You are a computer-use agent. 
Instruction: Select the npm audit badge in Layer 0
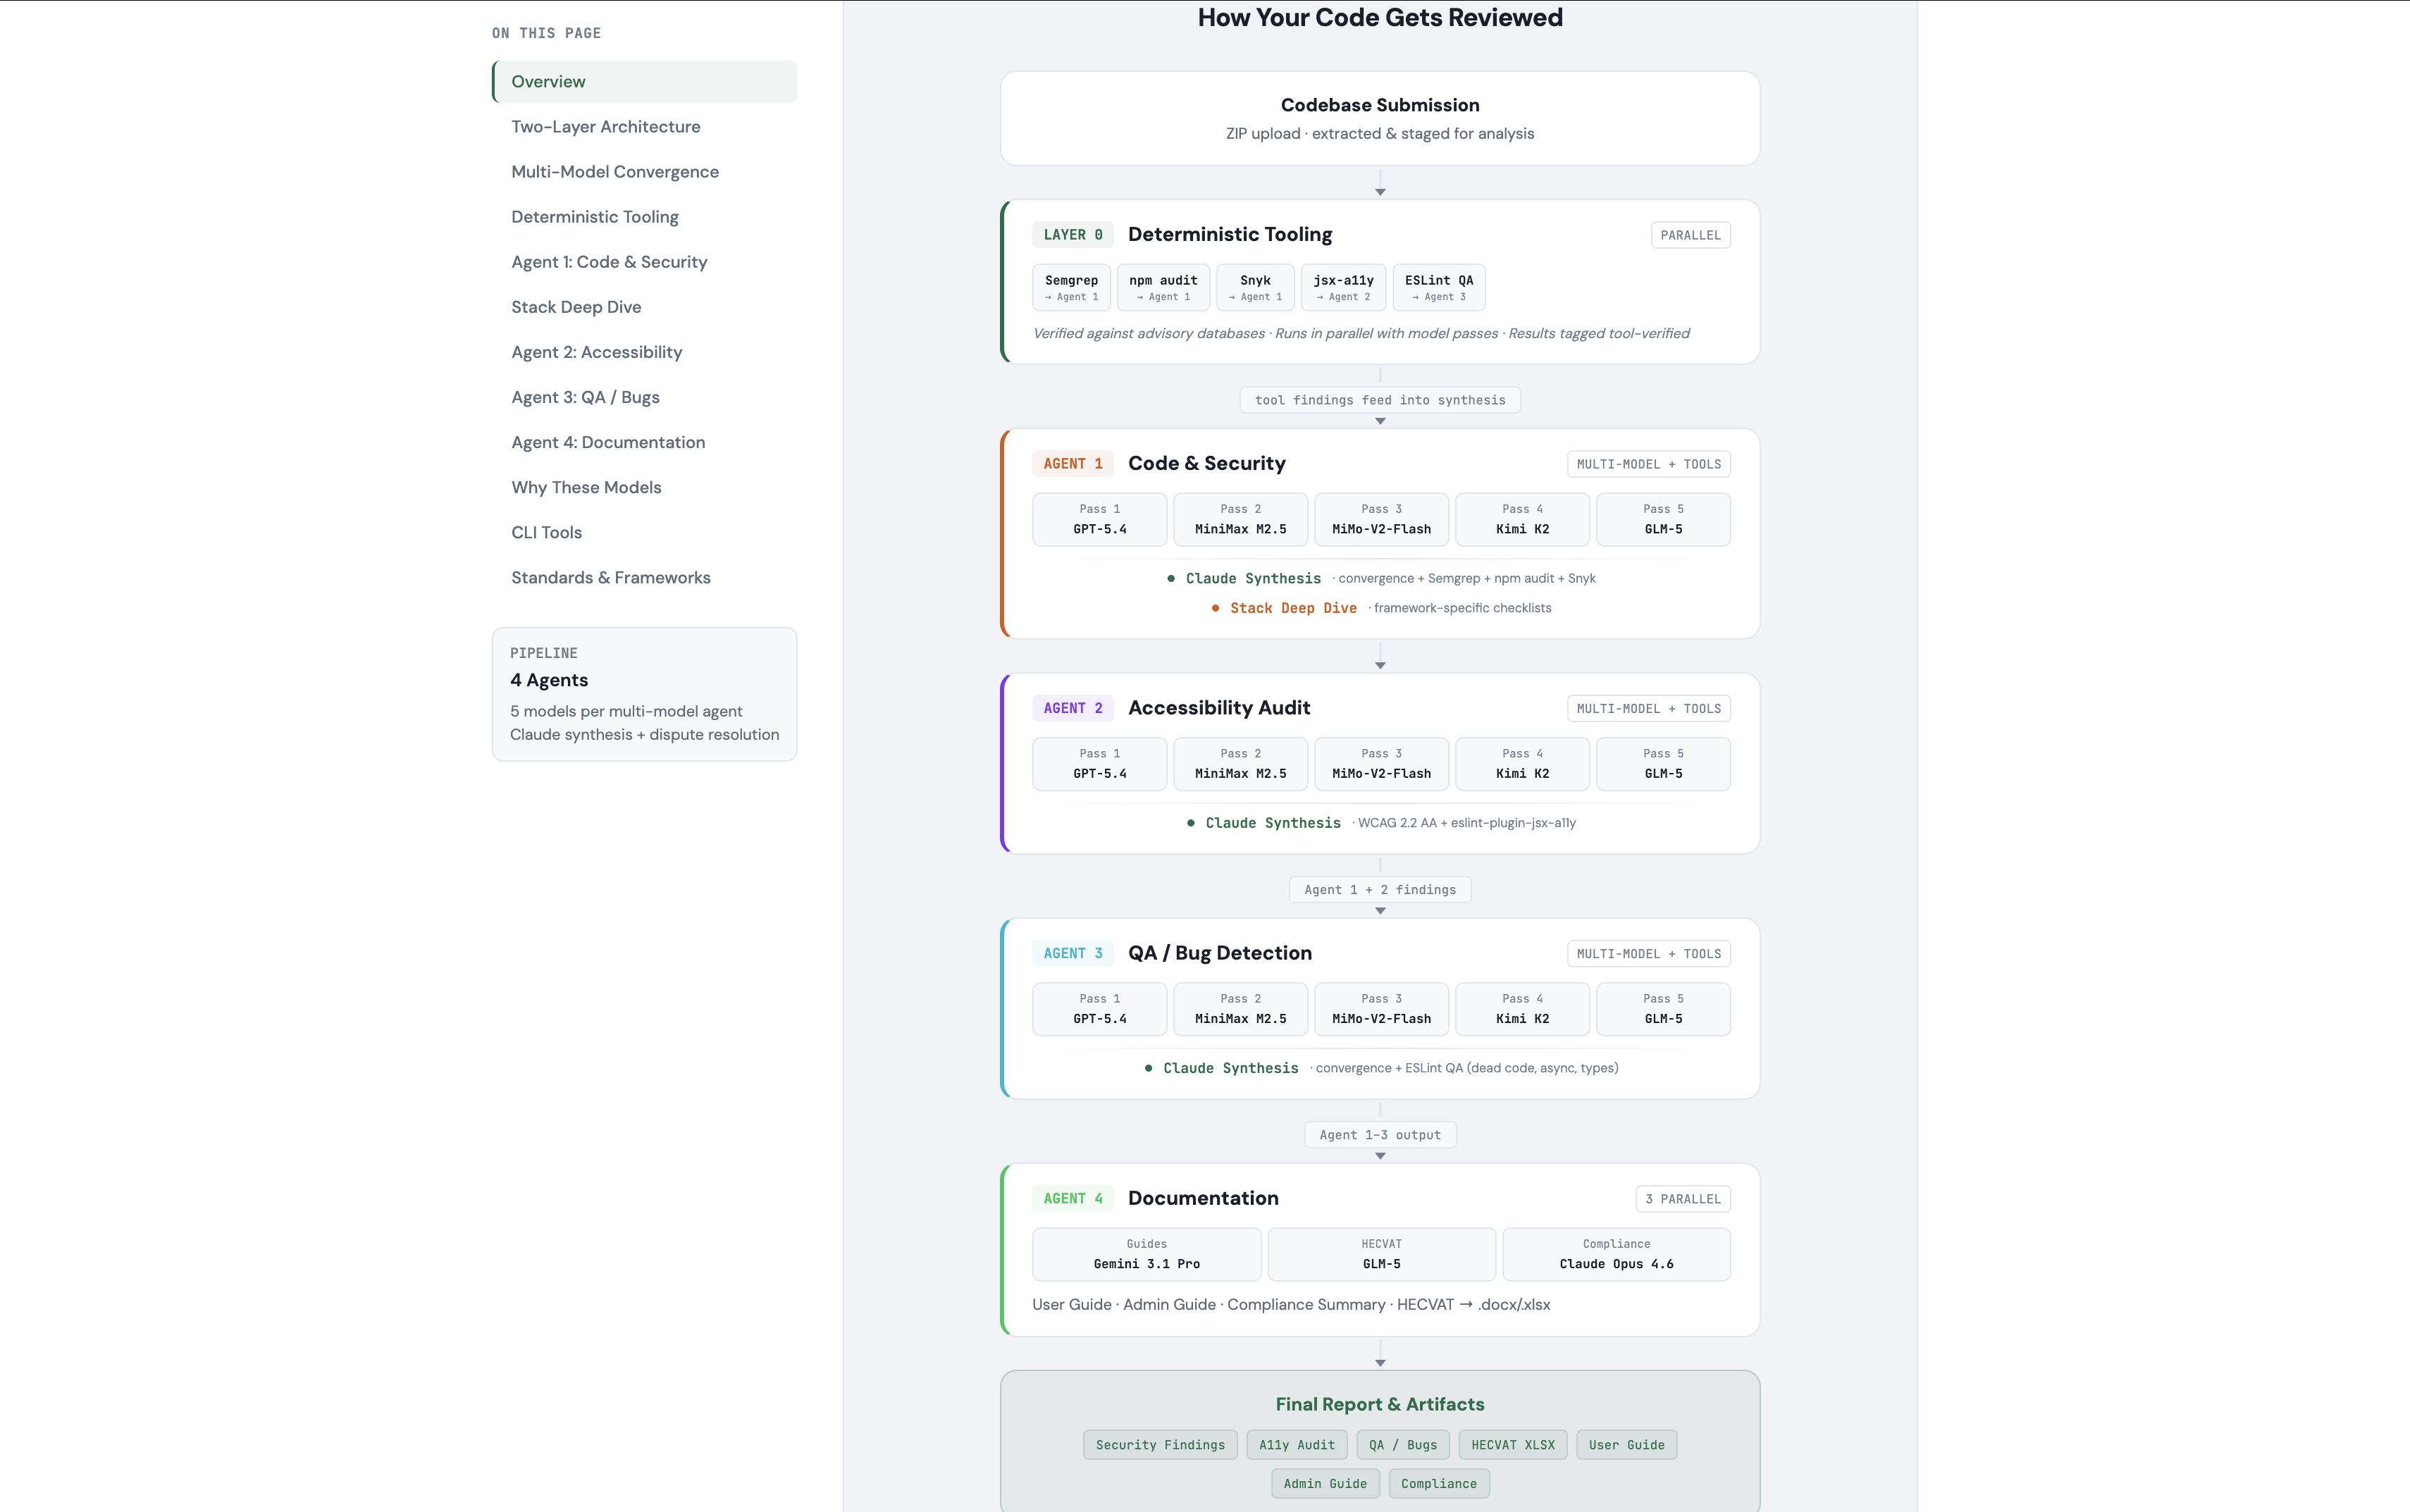point(1162,287)
